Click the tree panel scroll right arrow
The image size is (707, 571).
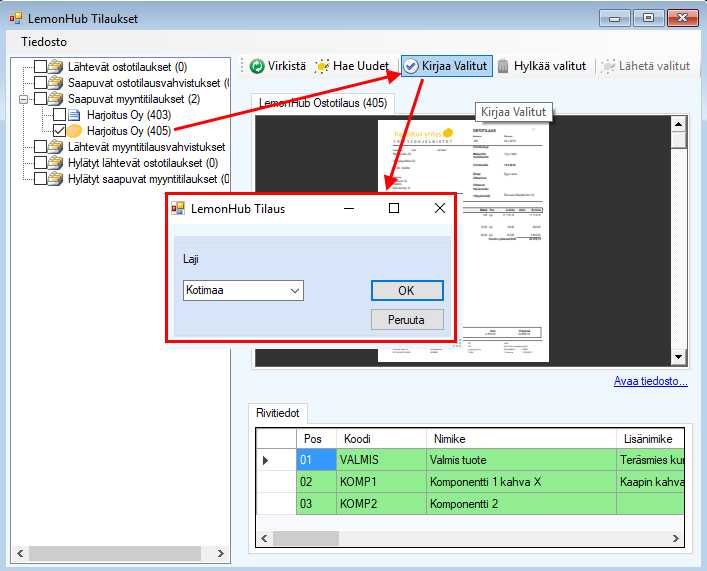coord(220,553)
